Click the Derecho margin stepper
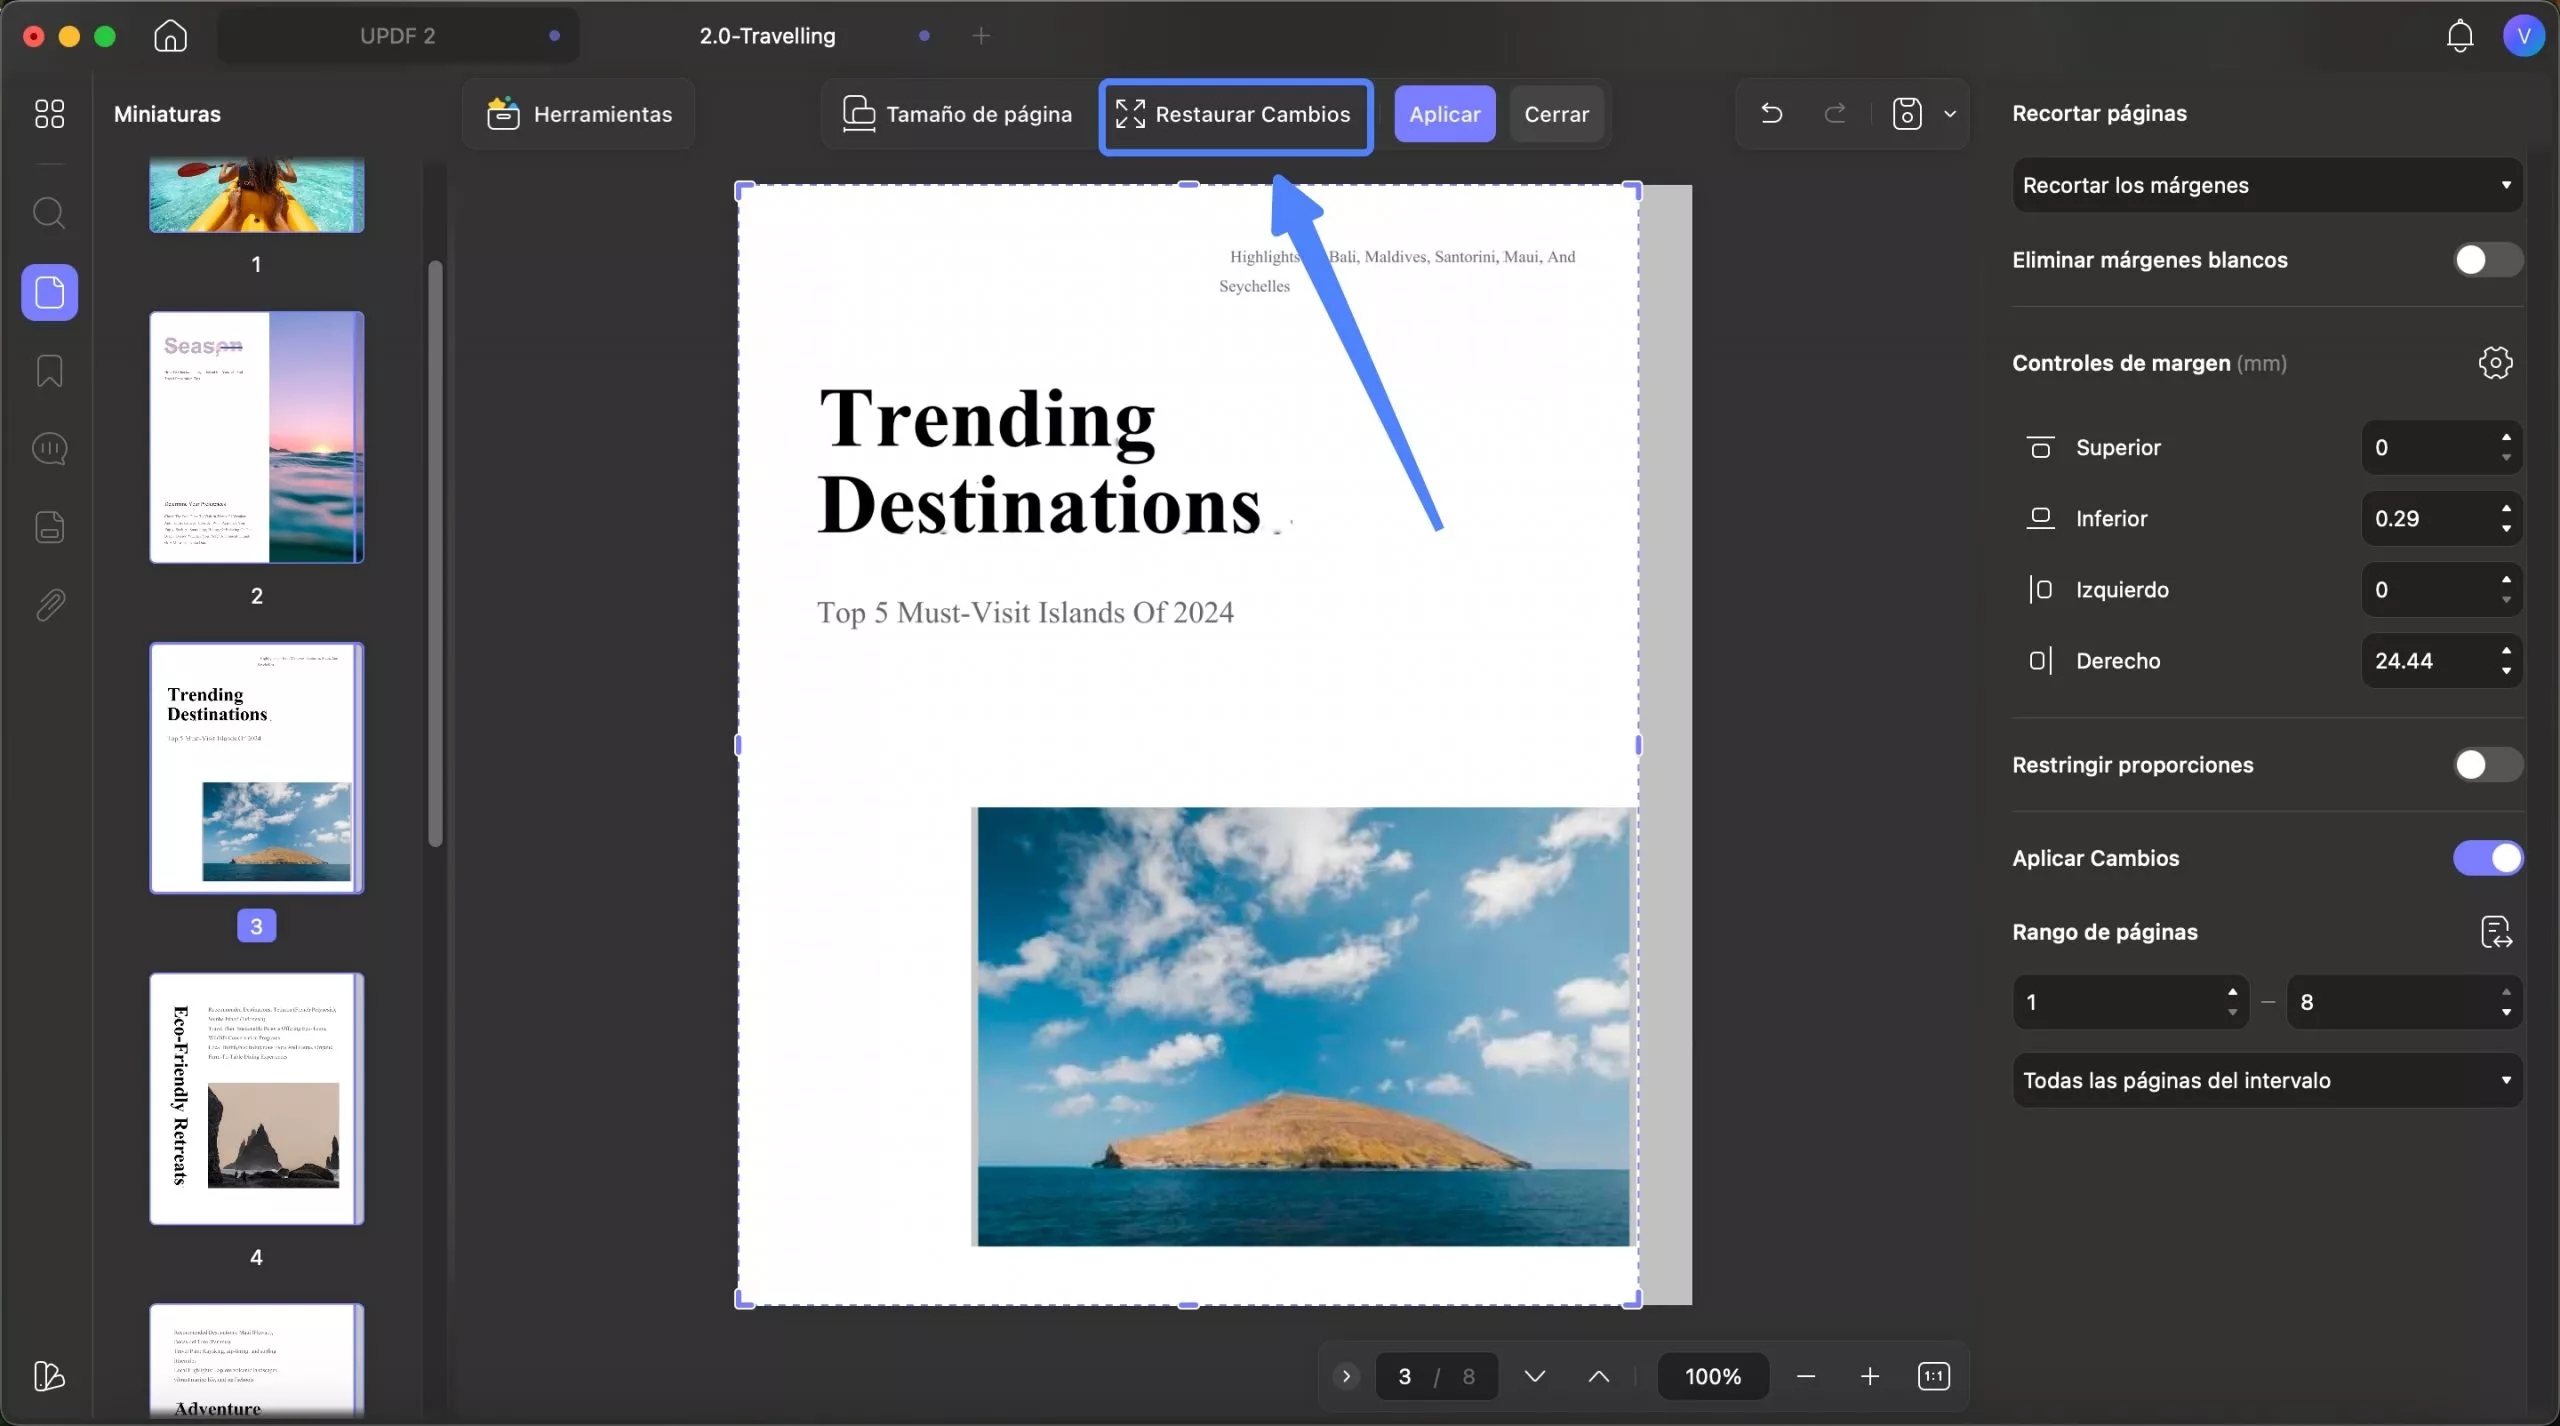Image resolution: width=2560 pixels, height=1426 pixels. (x=2505, y=660)
